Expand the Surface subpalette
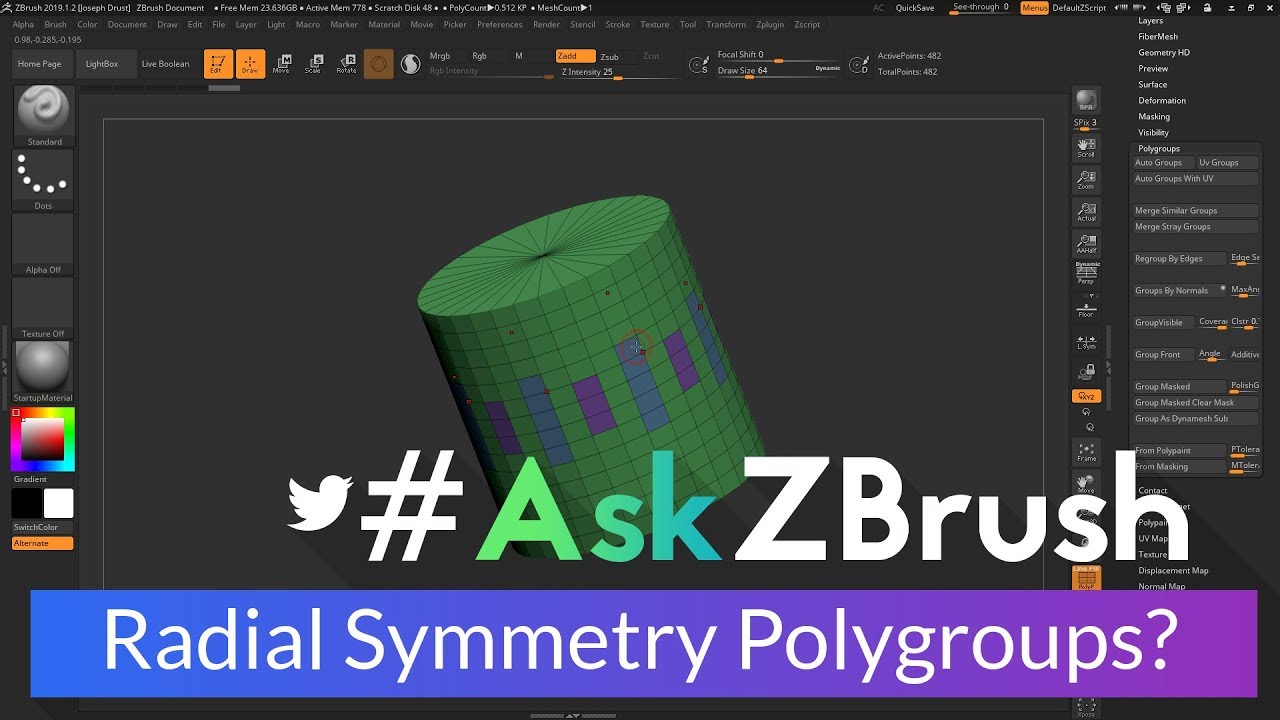The height and width of the screenshot is (720, 1280). [x=1153, y=84]
